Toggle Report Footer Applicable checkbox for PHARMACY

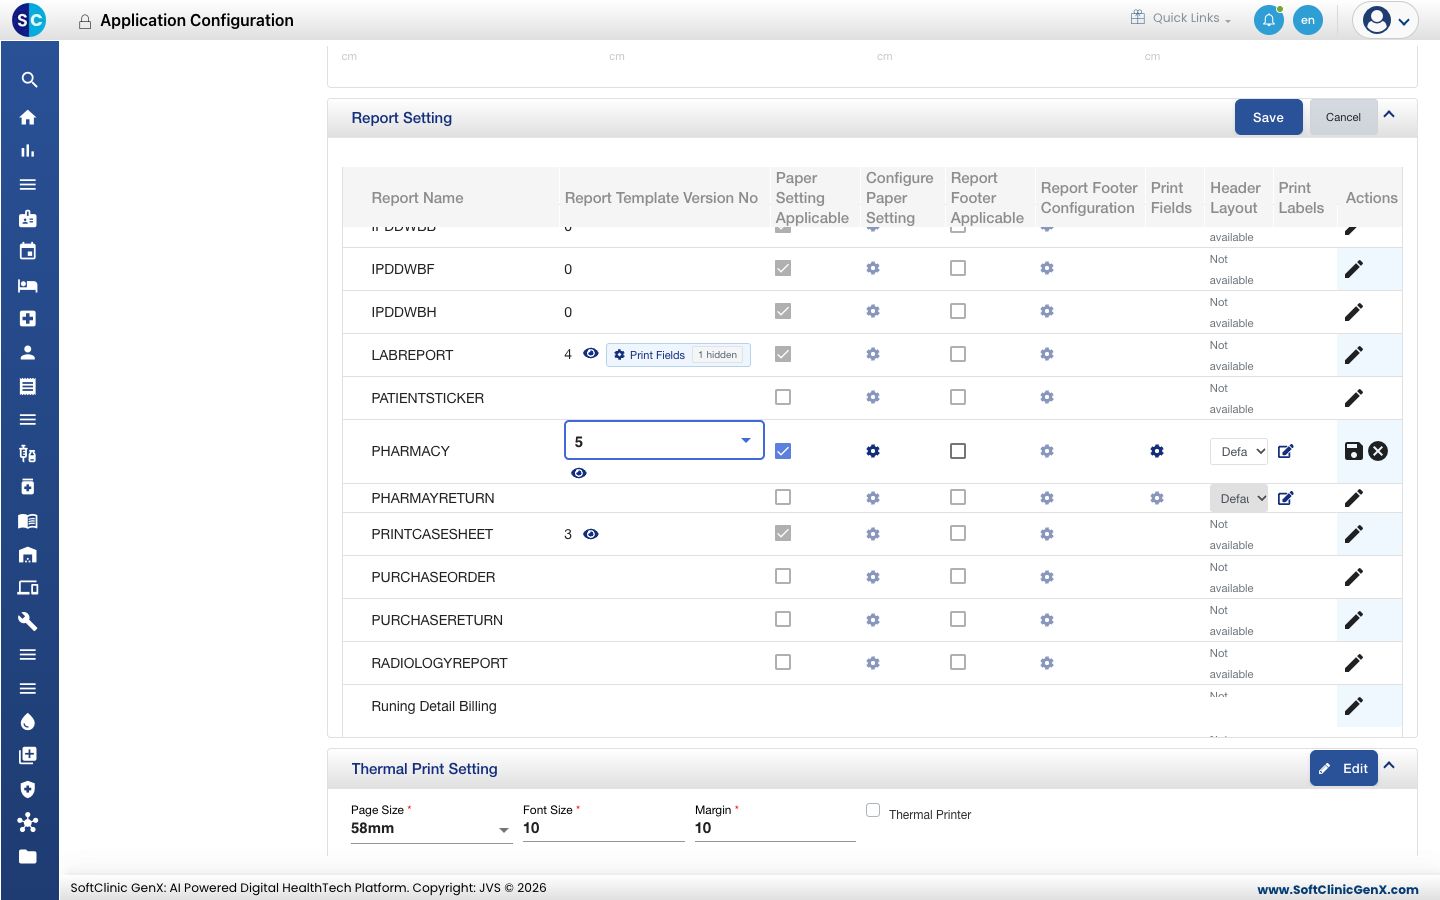(958, 451)
